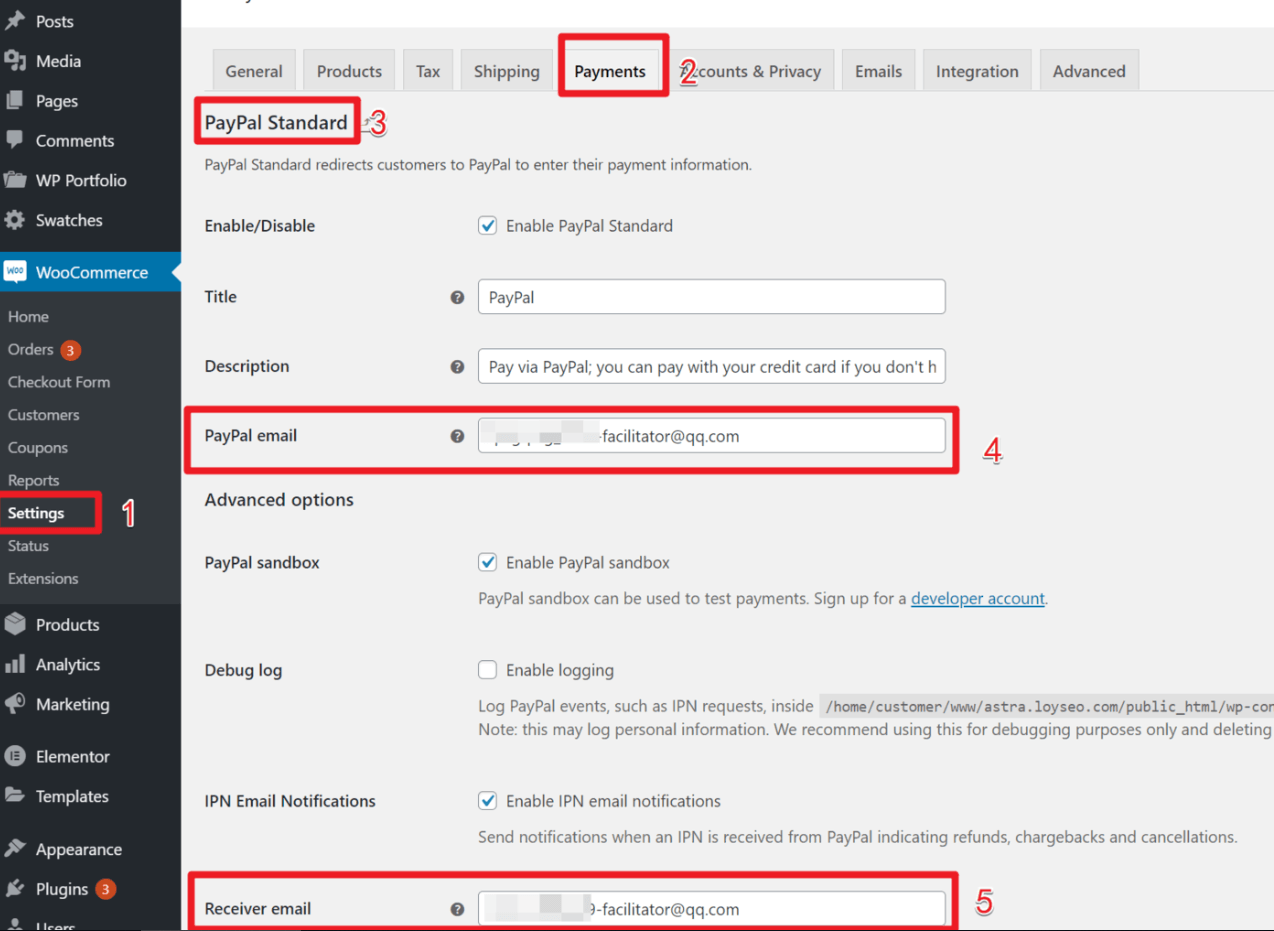Click the WooCommerce logo icon
1274x931 pixels.
pos(15,272)
